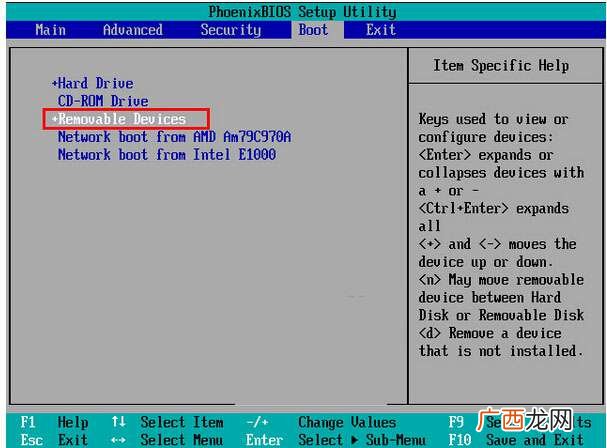
Task: Switch to the Advanced tab
Action: tap(133, 30)
